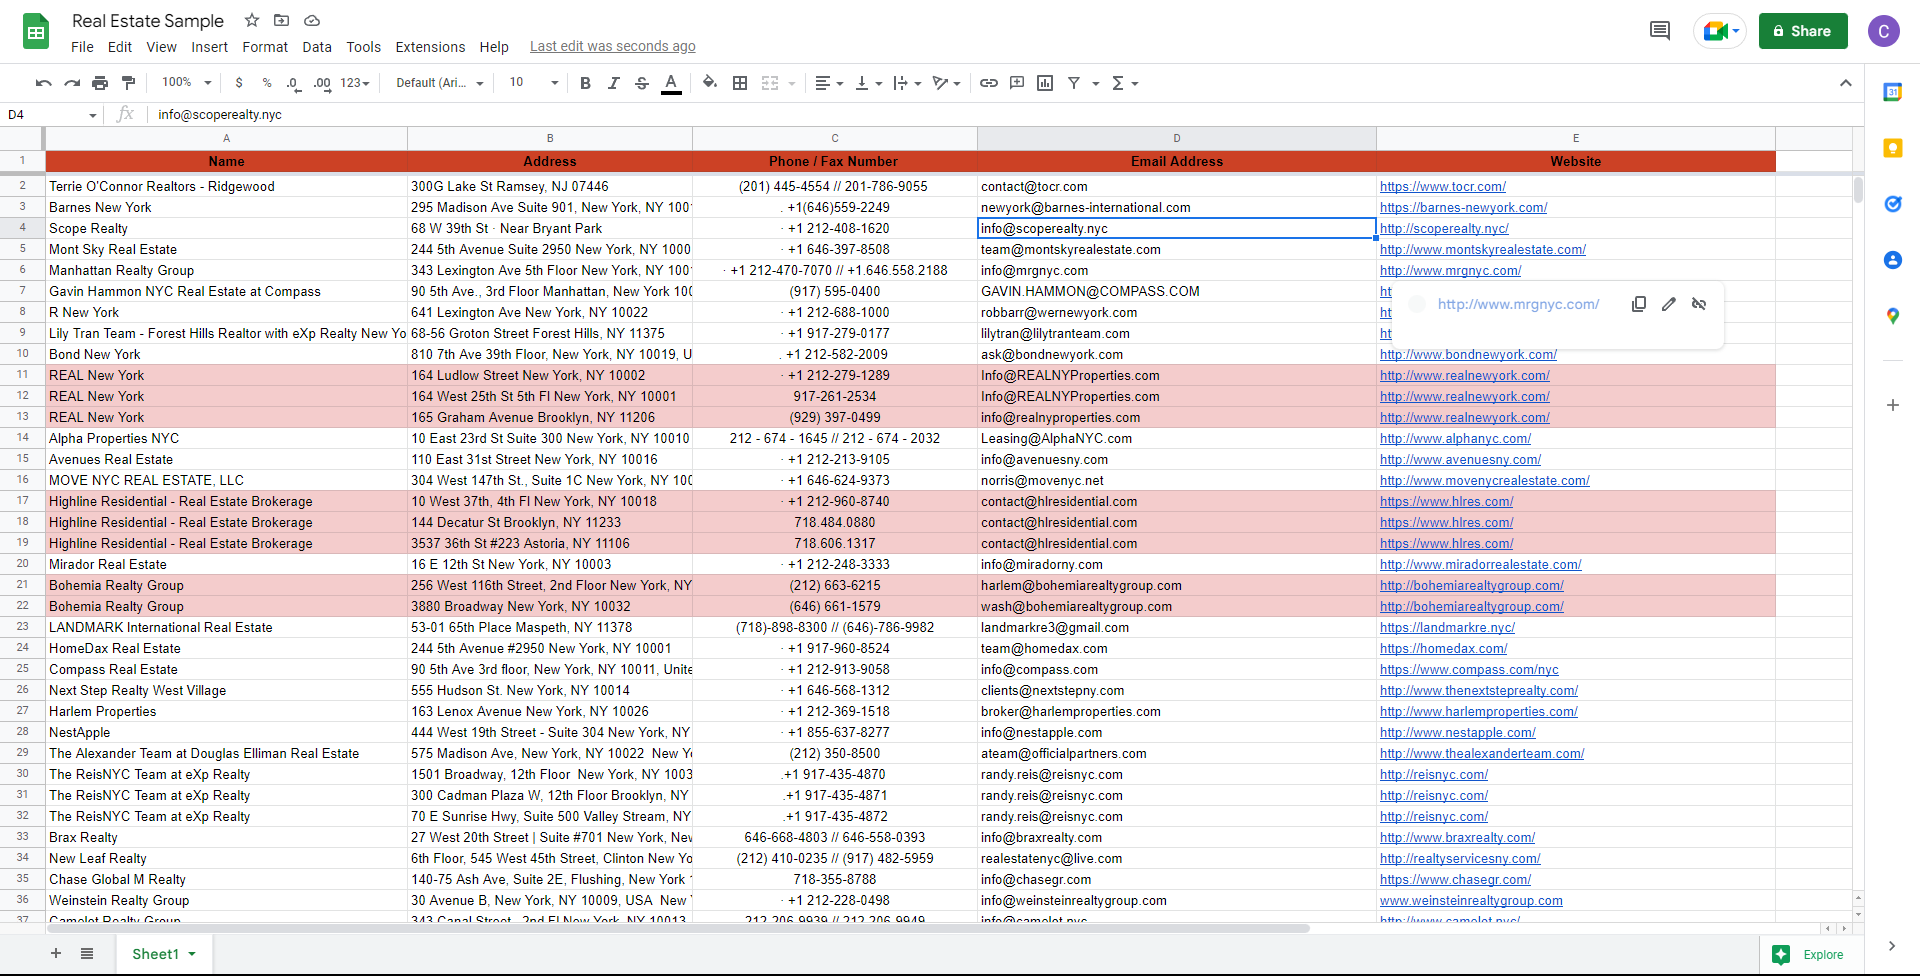The height and width of the screenshot is (976, 1920).
Task: Click the Insert link icon
Action: [989, 83]
